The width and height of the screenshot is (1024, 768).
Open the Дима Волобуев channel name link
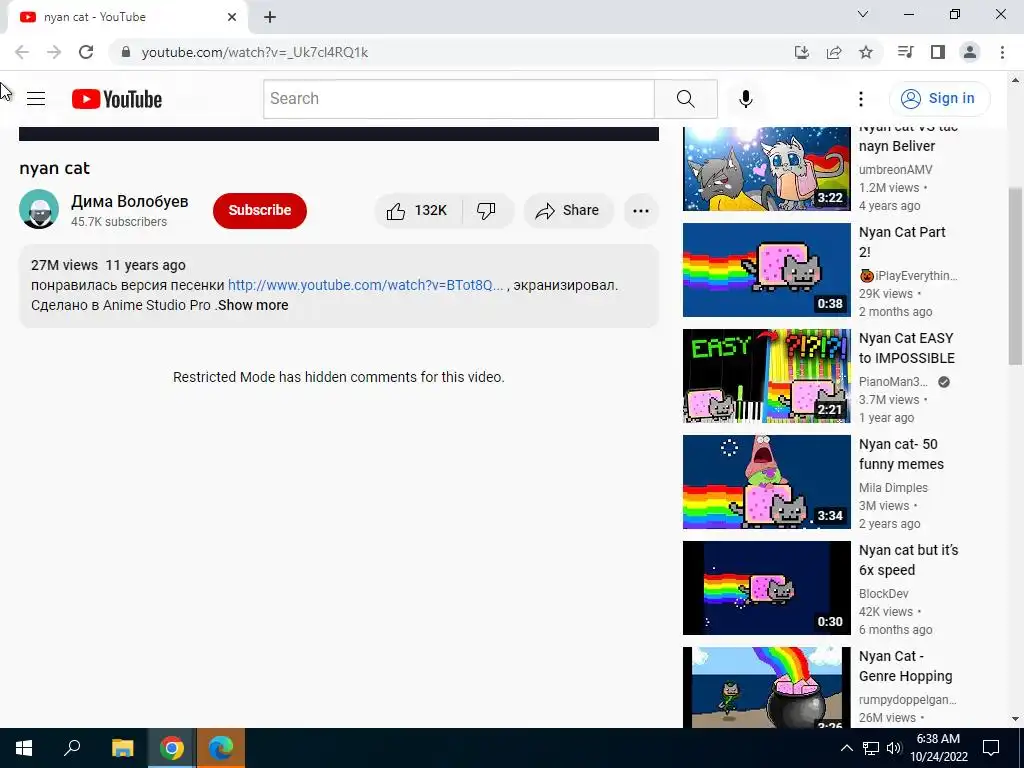tap(129, 201)
